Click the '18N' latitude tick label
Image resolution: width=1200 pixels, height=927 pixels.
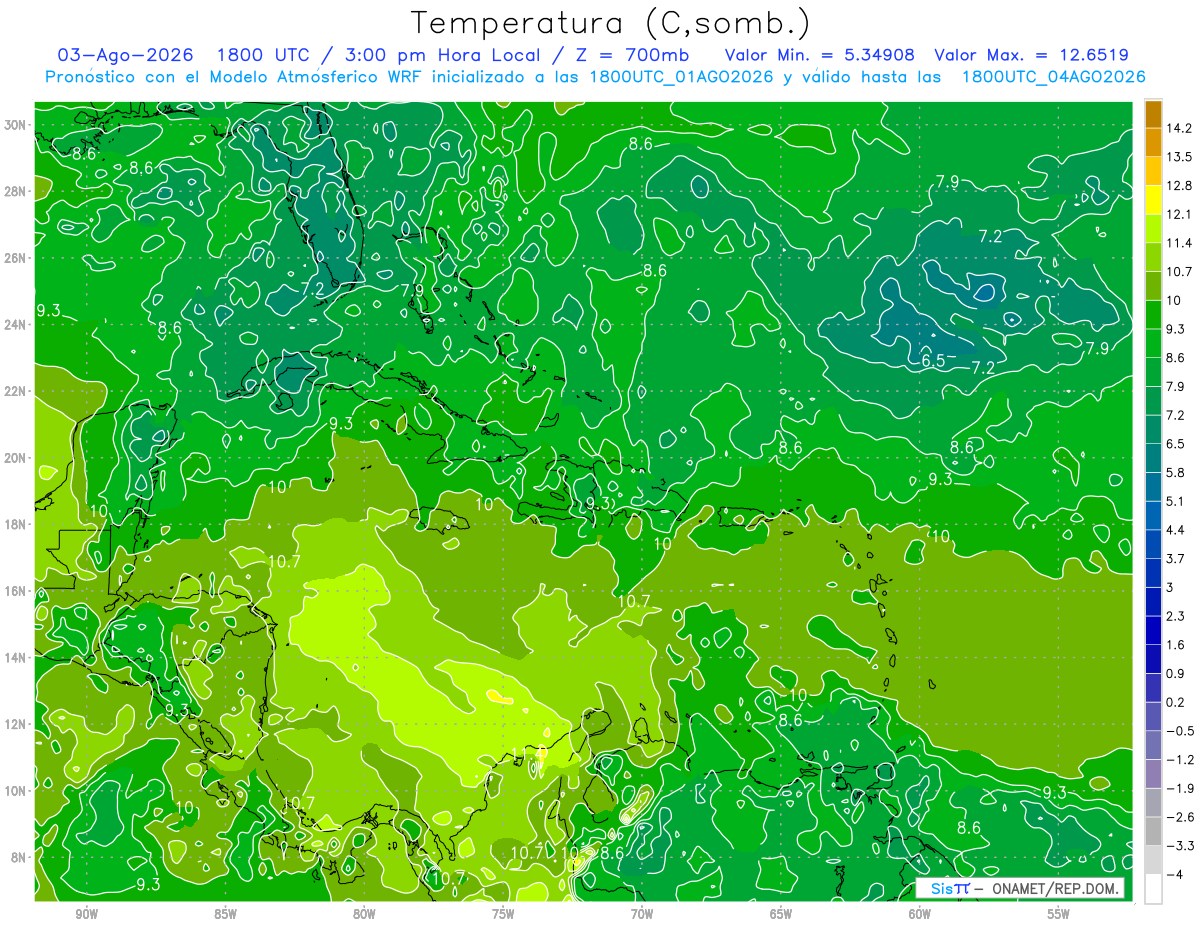pyautogui.click(x=15, y=524)
